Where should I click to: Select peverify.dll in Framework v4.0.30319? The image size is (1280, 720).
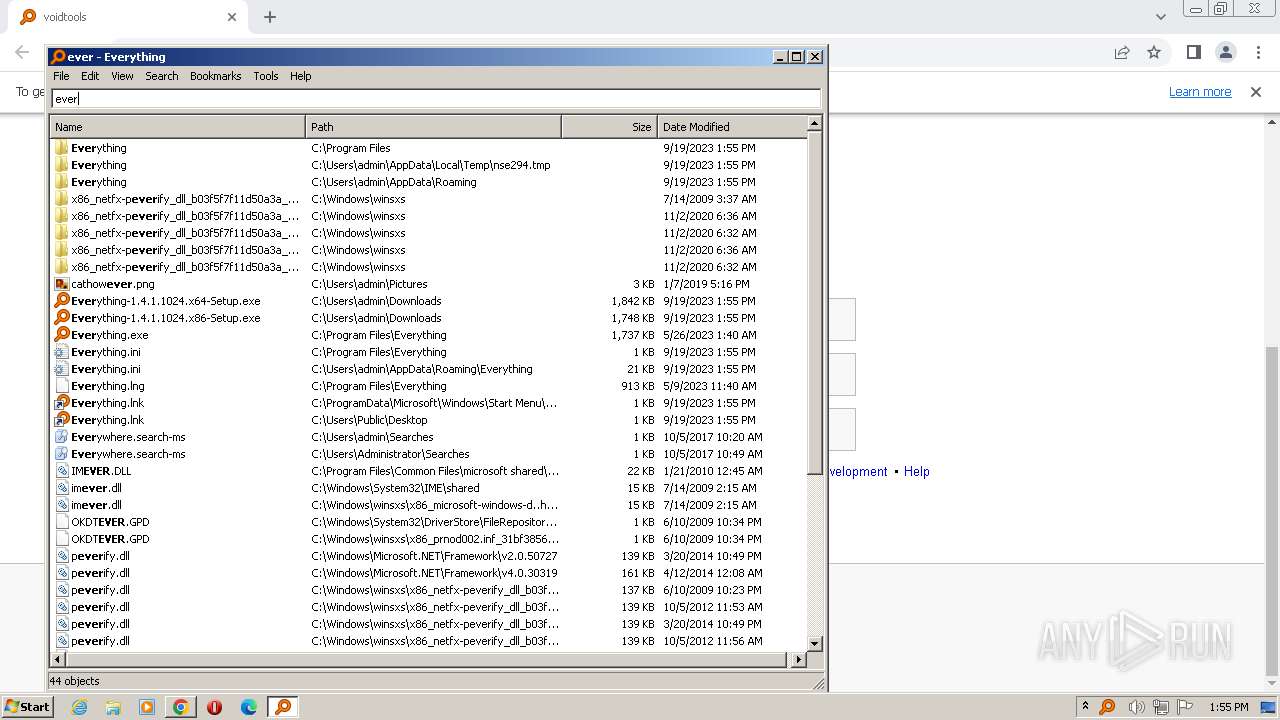click(x=428, y=573)
